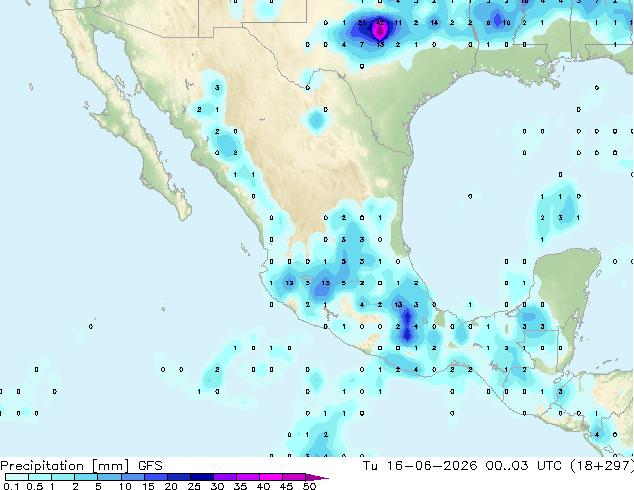Click the "7" precipitation value on the map
The image size is (634, 490).
tap(362, 44)
